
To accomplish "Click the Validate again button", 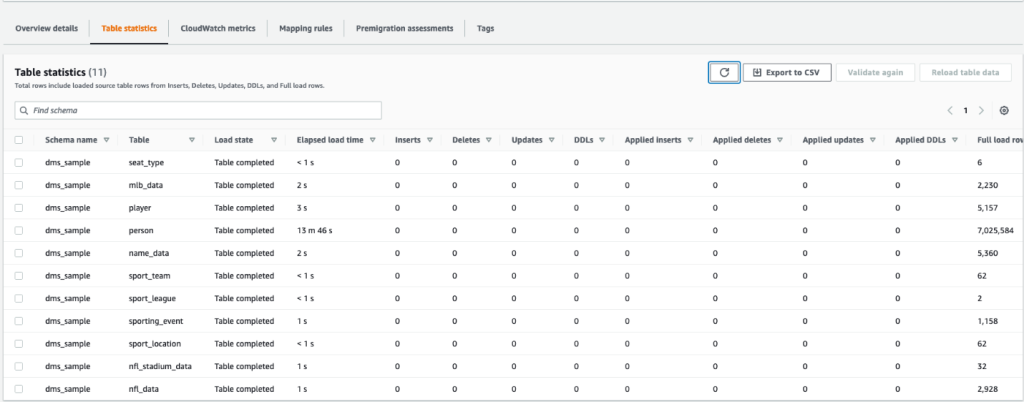I will (x=875, y=72).
